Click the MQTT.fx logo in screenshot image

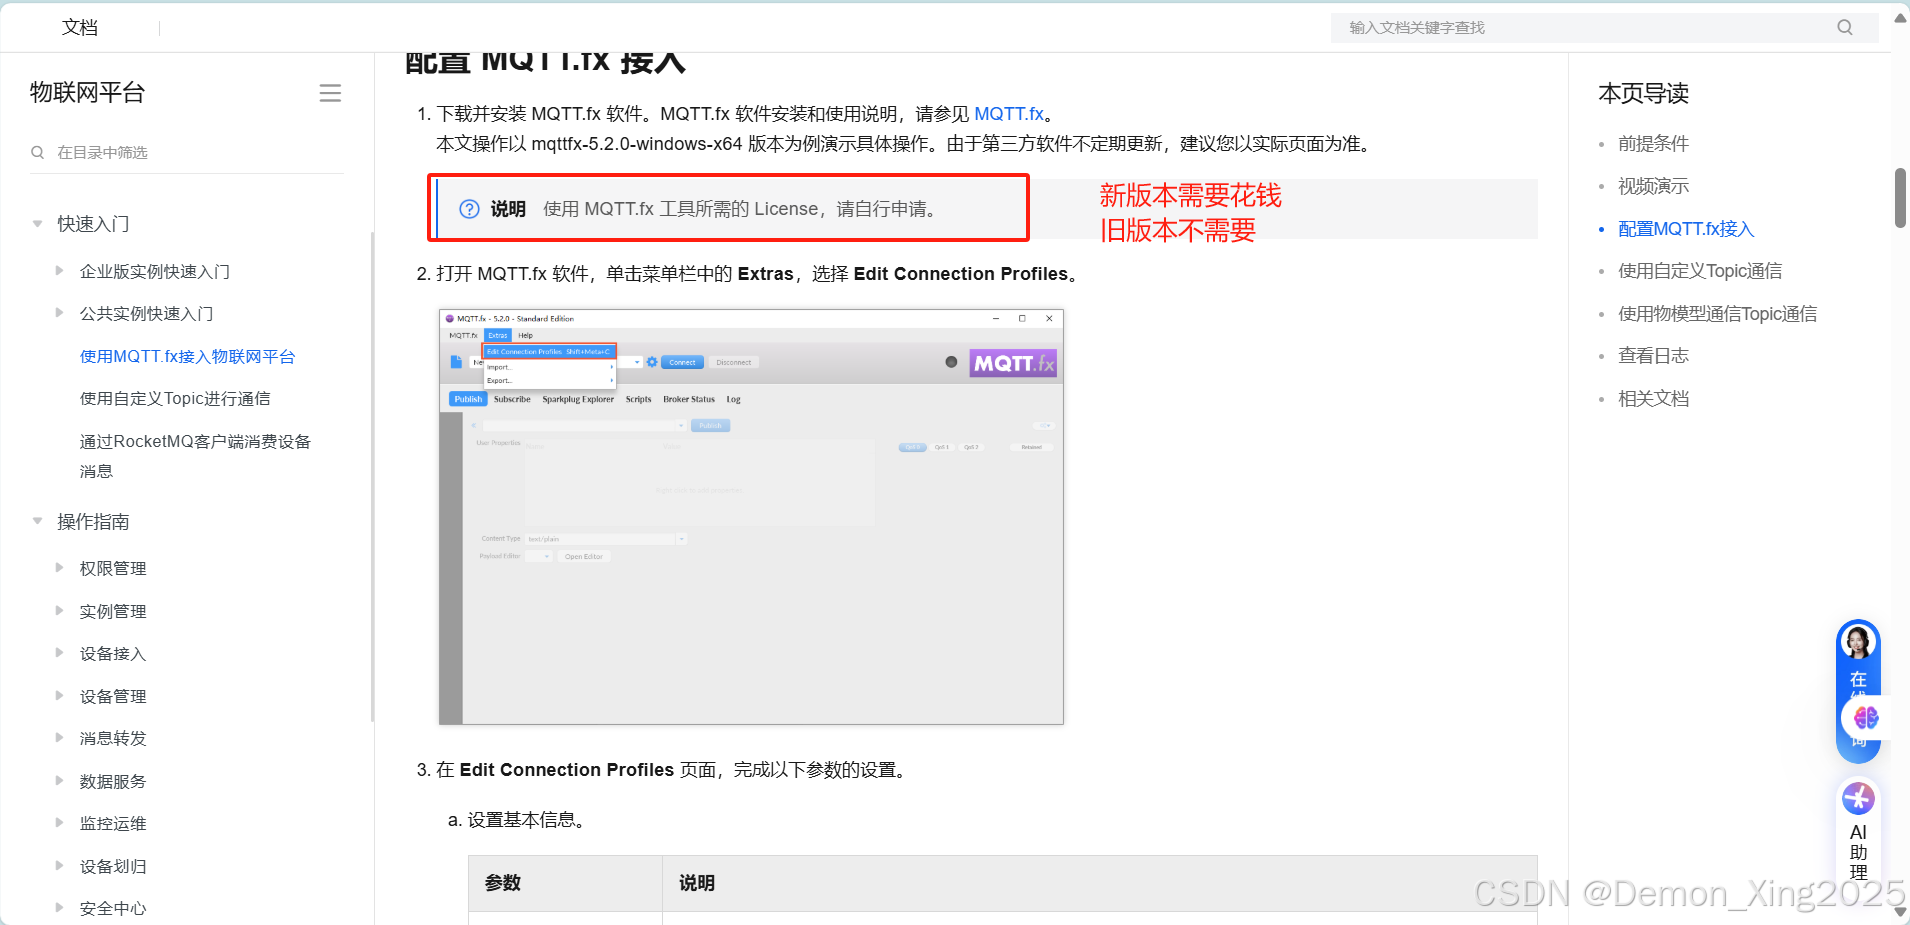1013,363
